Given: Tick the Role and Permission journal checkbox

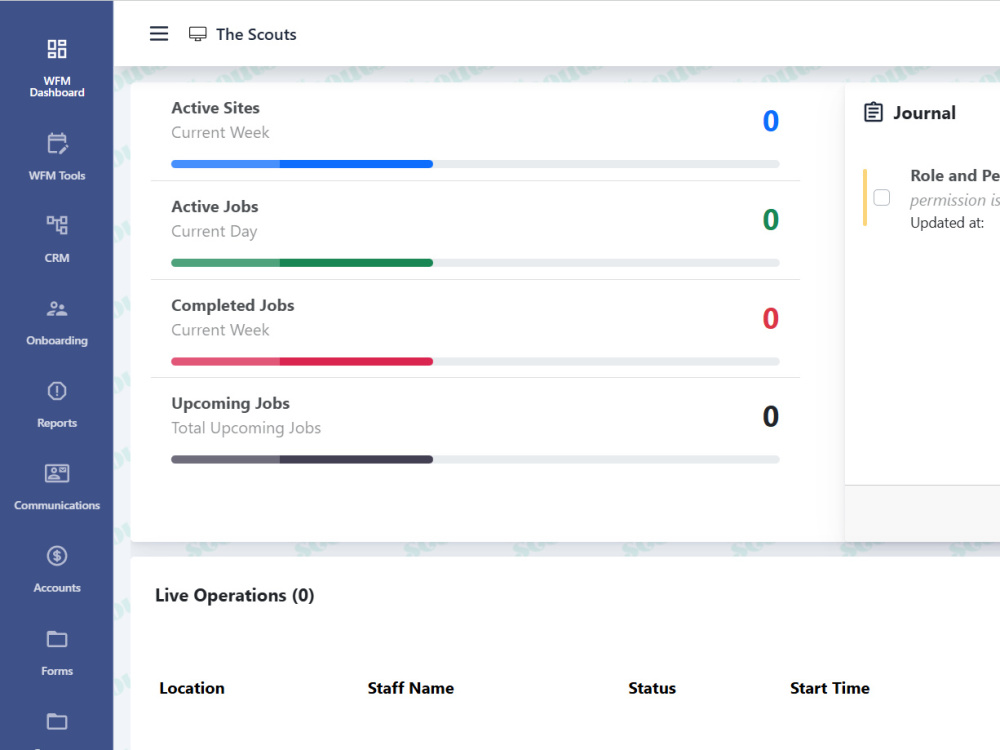Looking at the screenshot, I should (x=881, y=198).
